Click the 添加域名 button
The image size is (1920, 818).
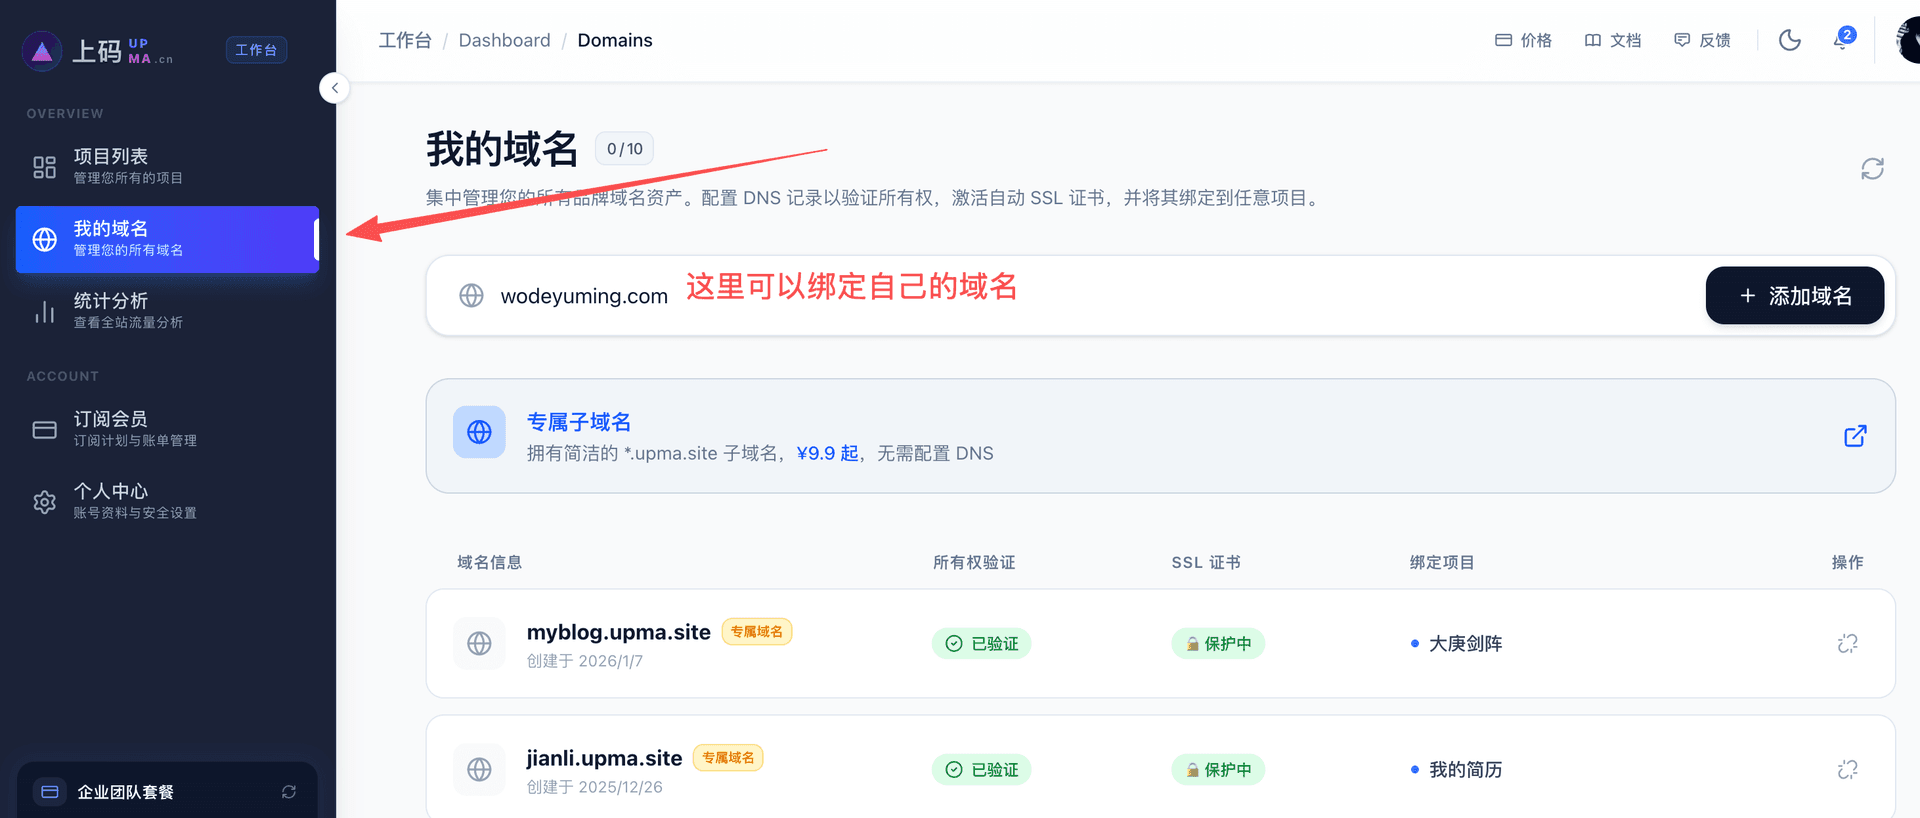[1794, 296]
